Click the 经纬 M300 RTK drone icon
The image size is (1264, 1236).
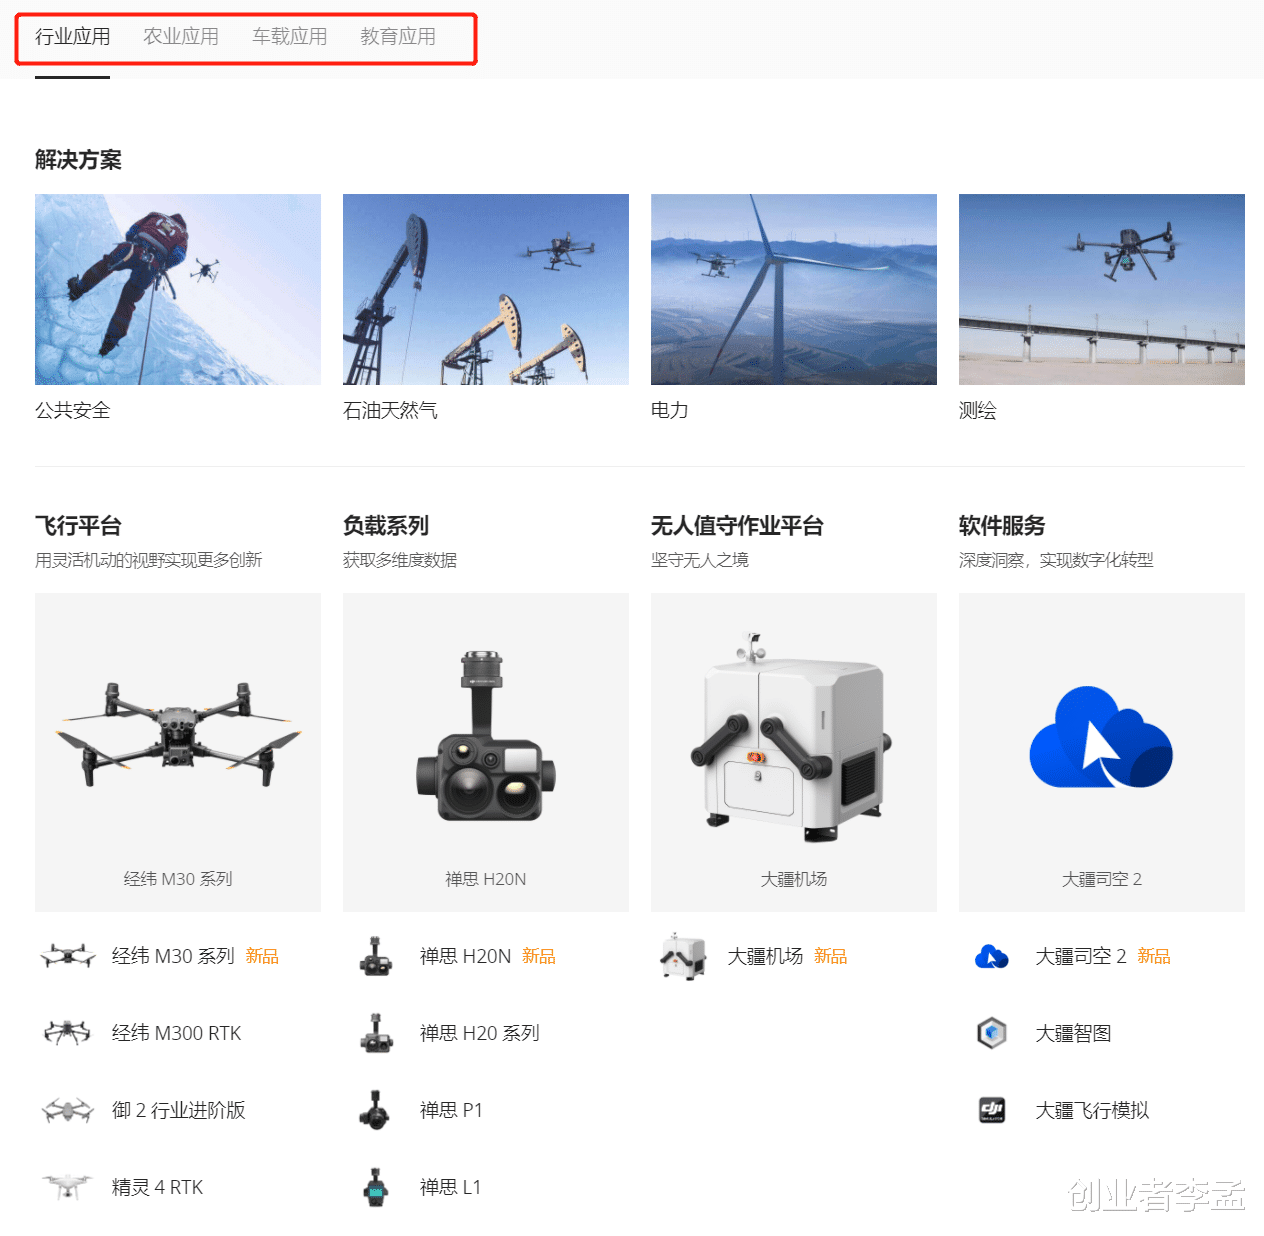click(x=68, y=1033)
